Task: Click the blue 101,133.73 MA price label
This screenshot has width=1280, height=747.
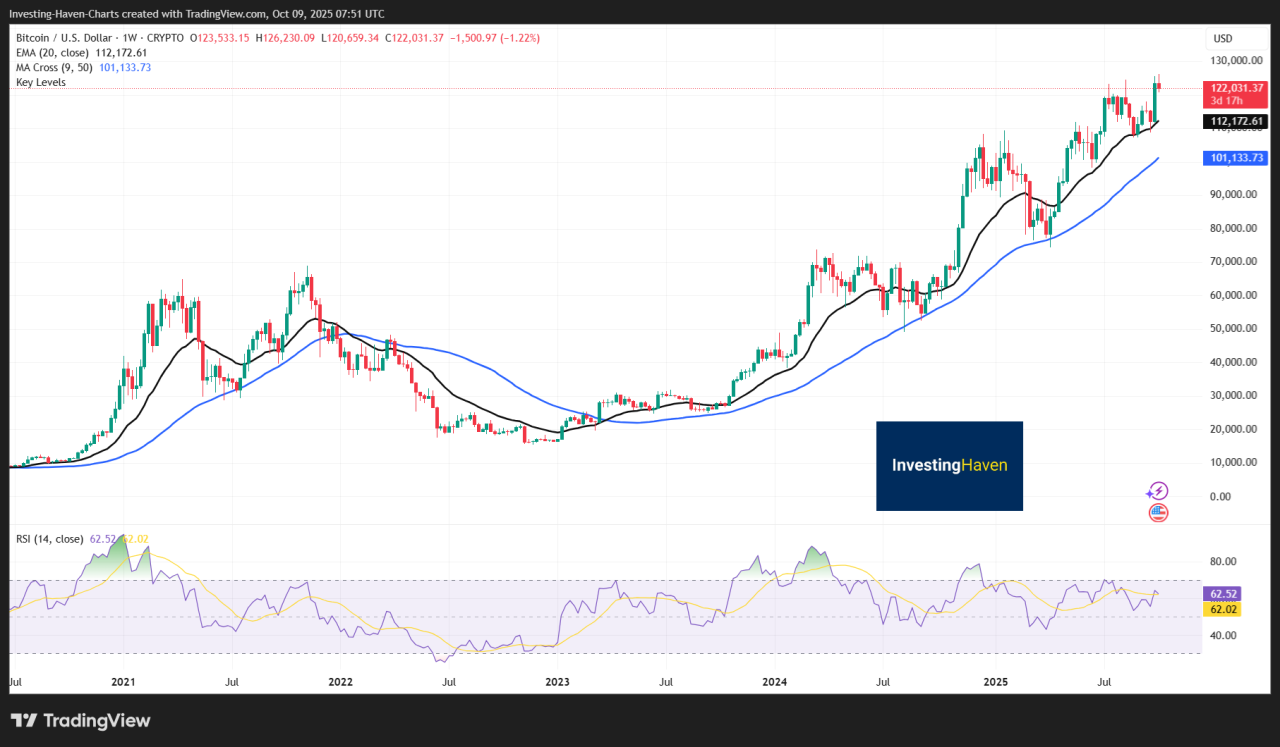Action: (1237, 158)
